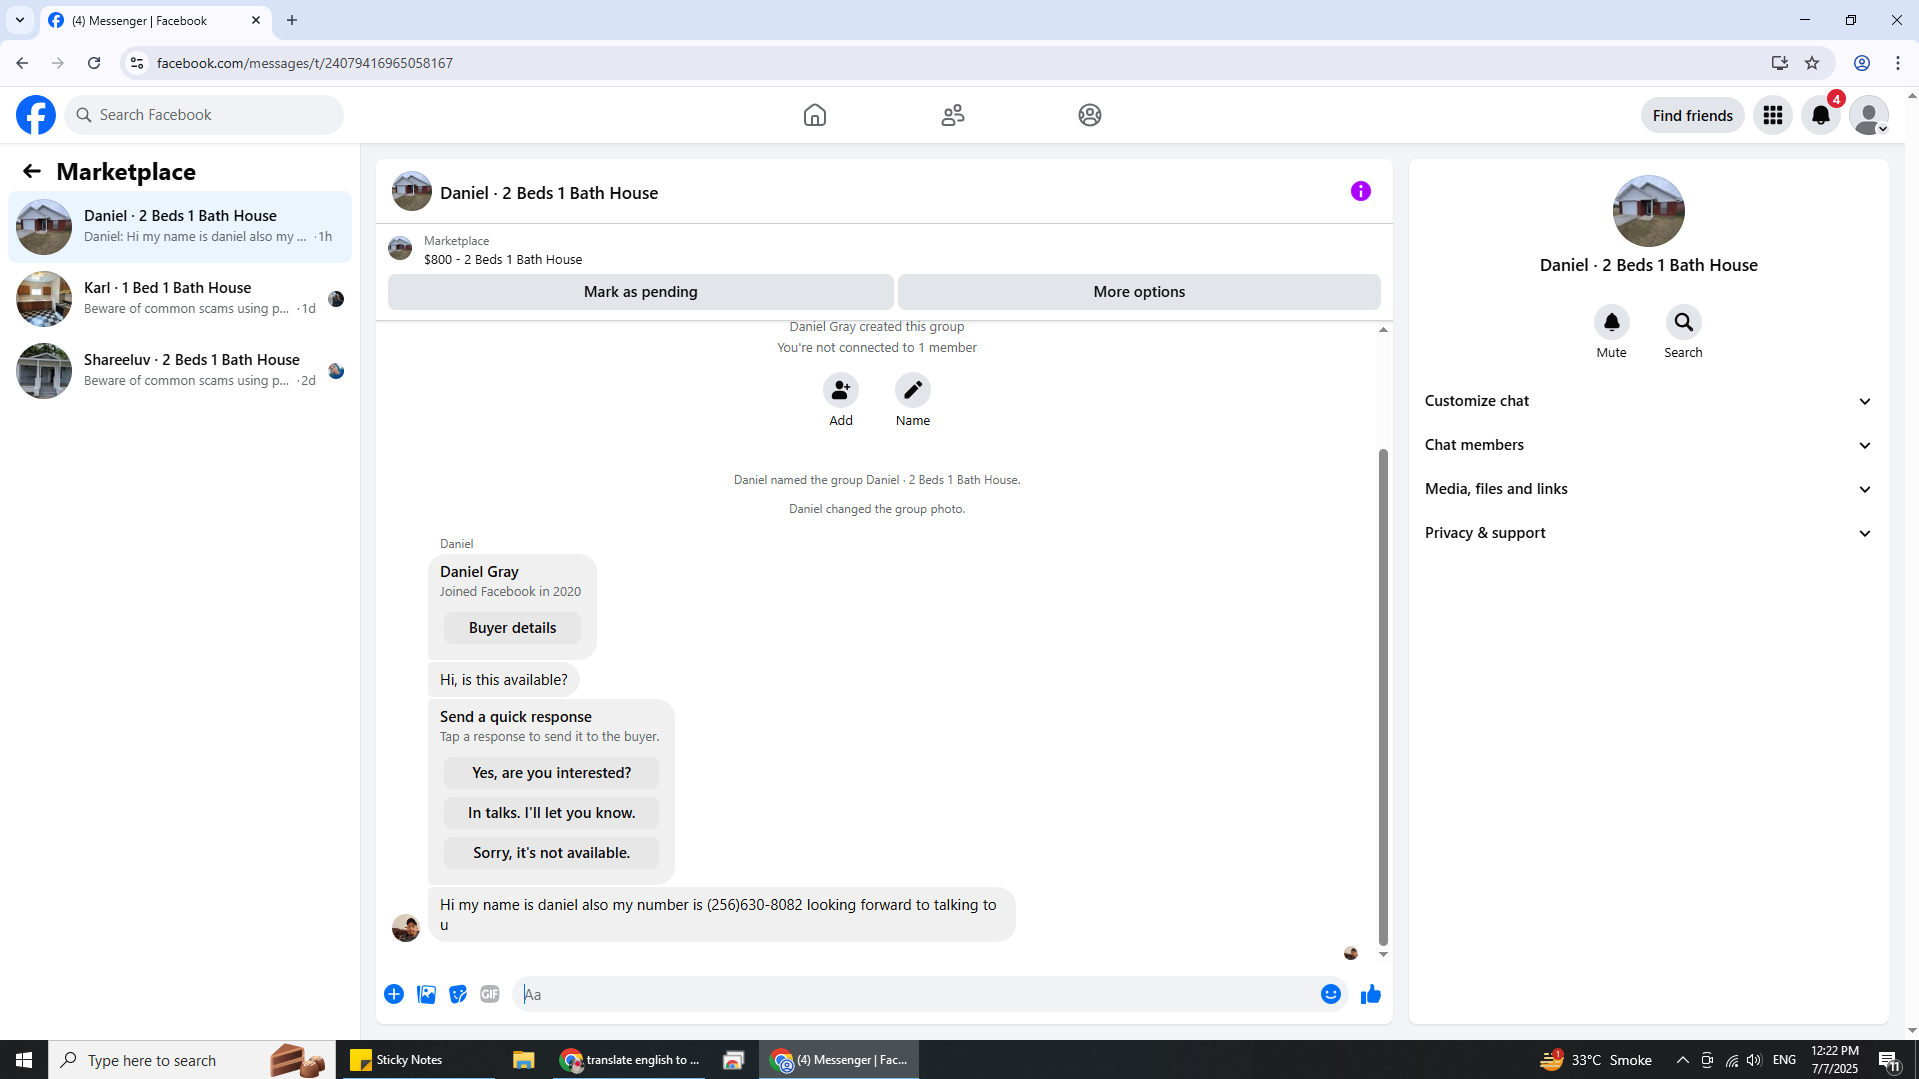Open the Facebook logo home link
The height and width of the screenshot is (1079, 1919).
[x=36, y=115]
